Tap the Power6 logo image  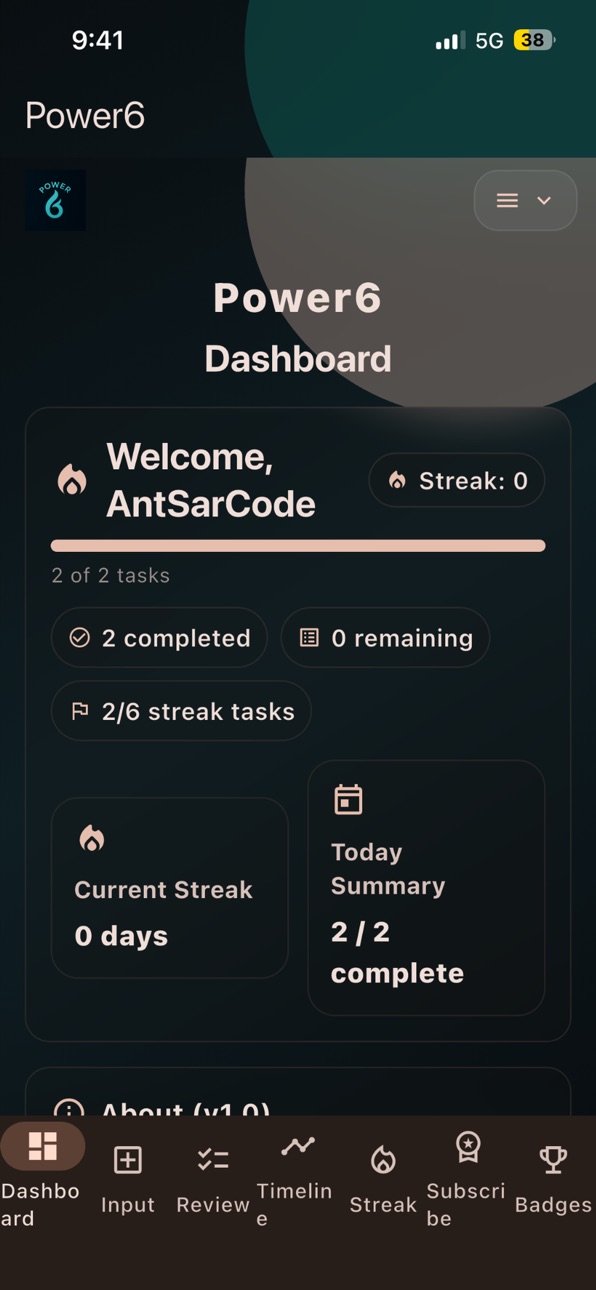tap(55, 200)
